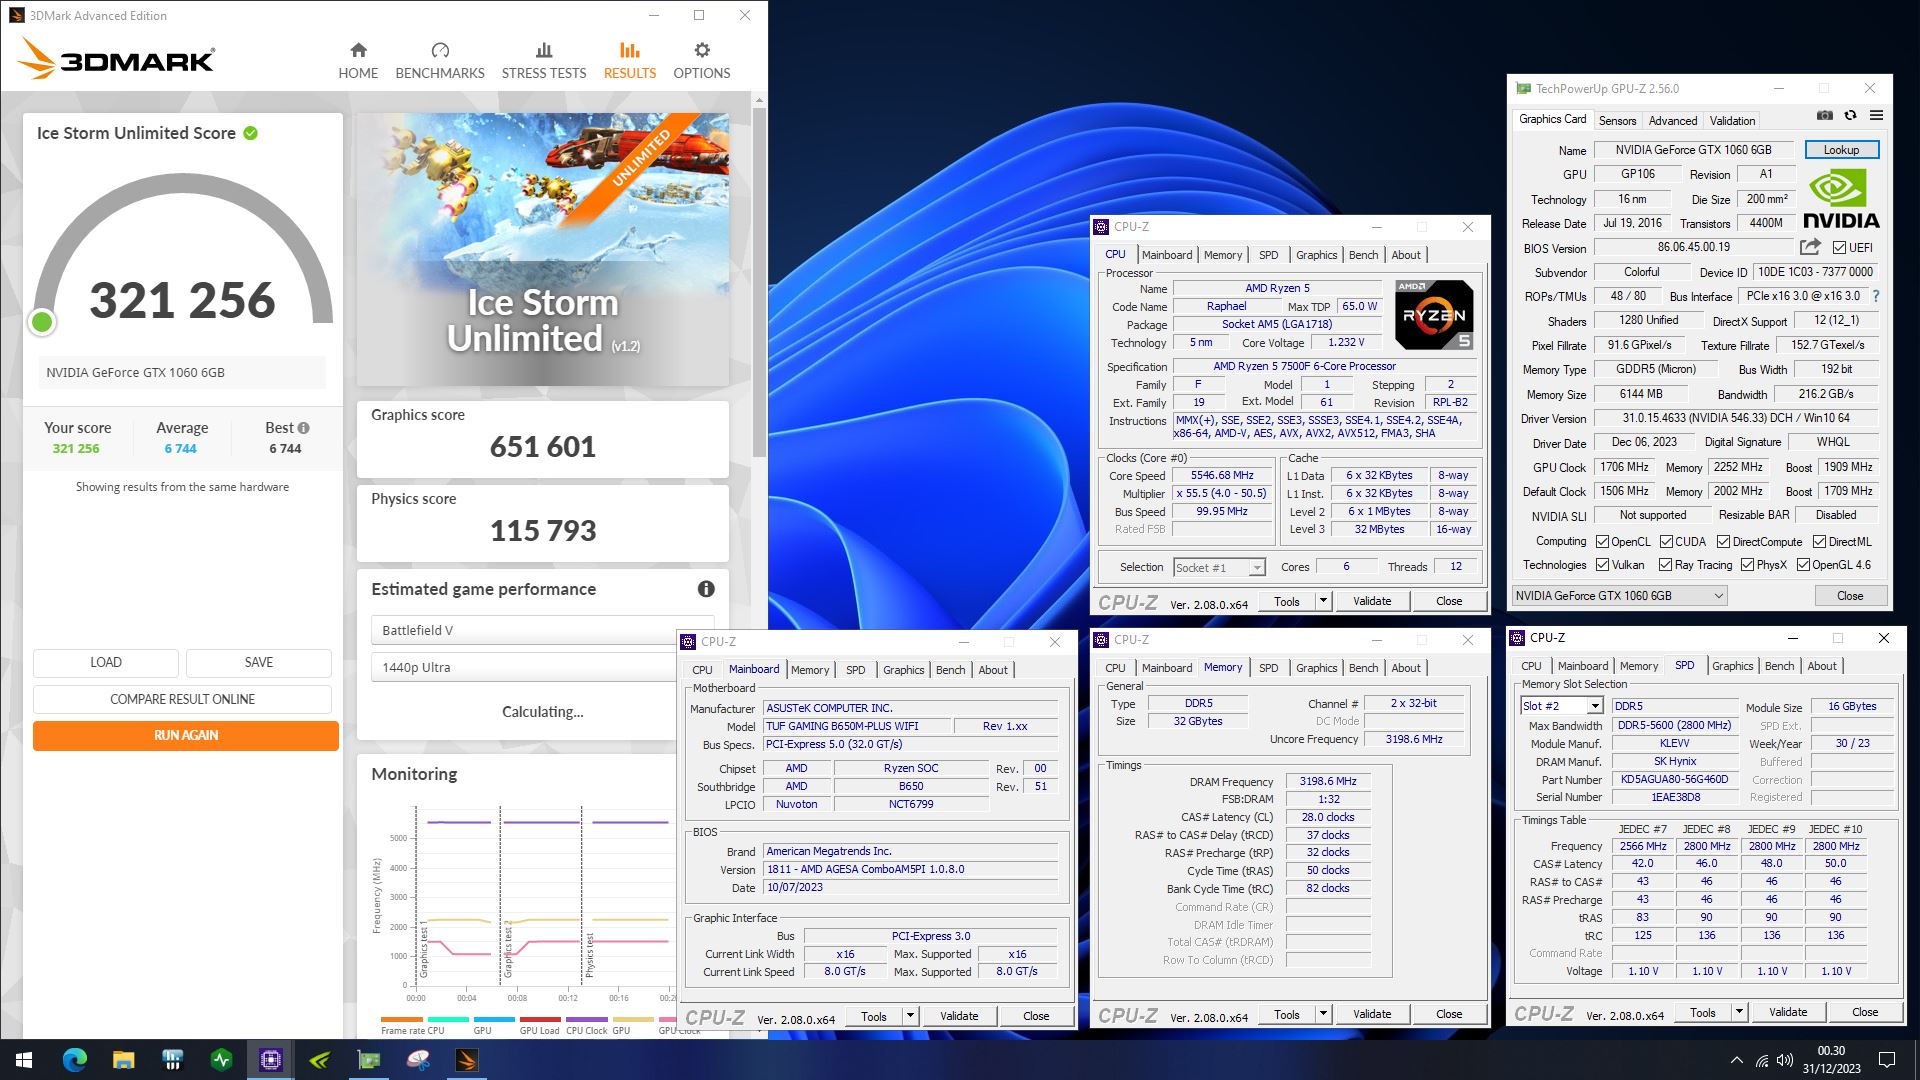The height and width of the screenshot is (1080, 1920).
Task: Click the green heartbeat monitor taskbar icon
Action: pyautogui.click(x=222, y=1060)
